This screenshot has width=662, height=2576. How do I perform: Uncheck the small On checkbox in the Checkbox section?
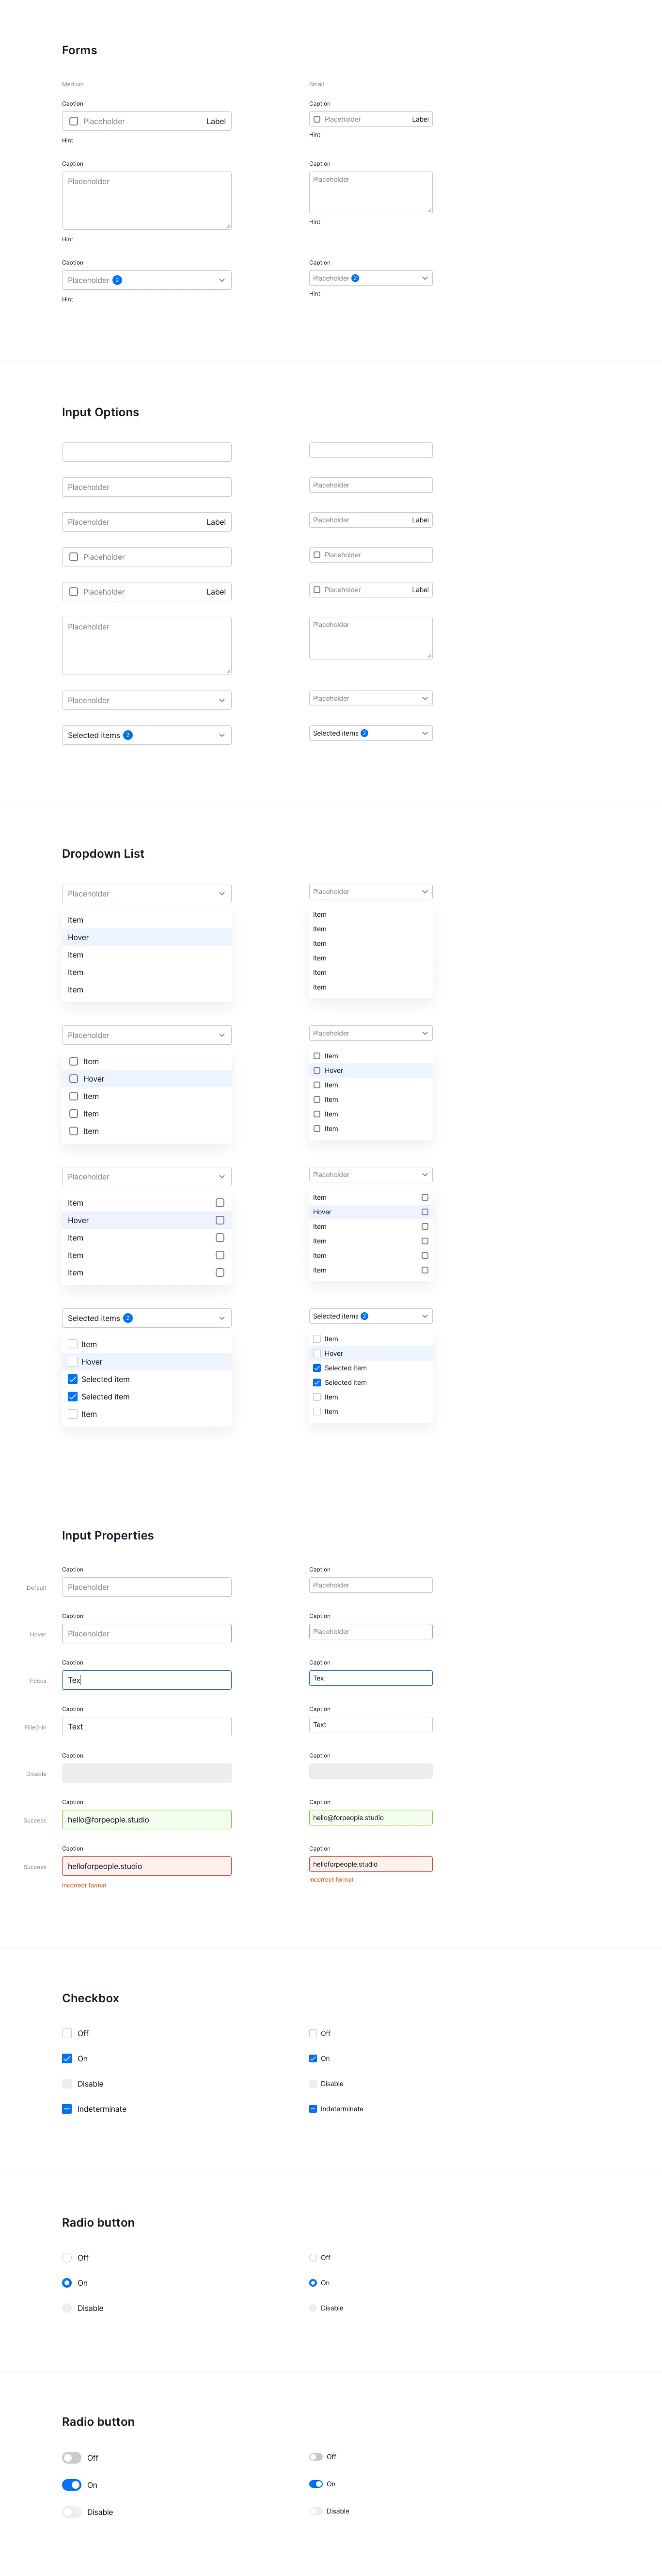pos(313,2058)
